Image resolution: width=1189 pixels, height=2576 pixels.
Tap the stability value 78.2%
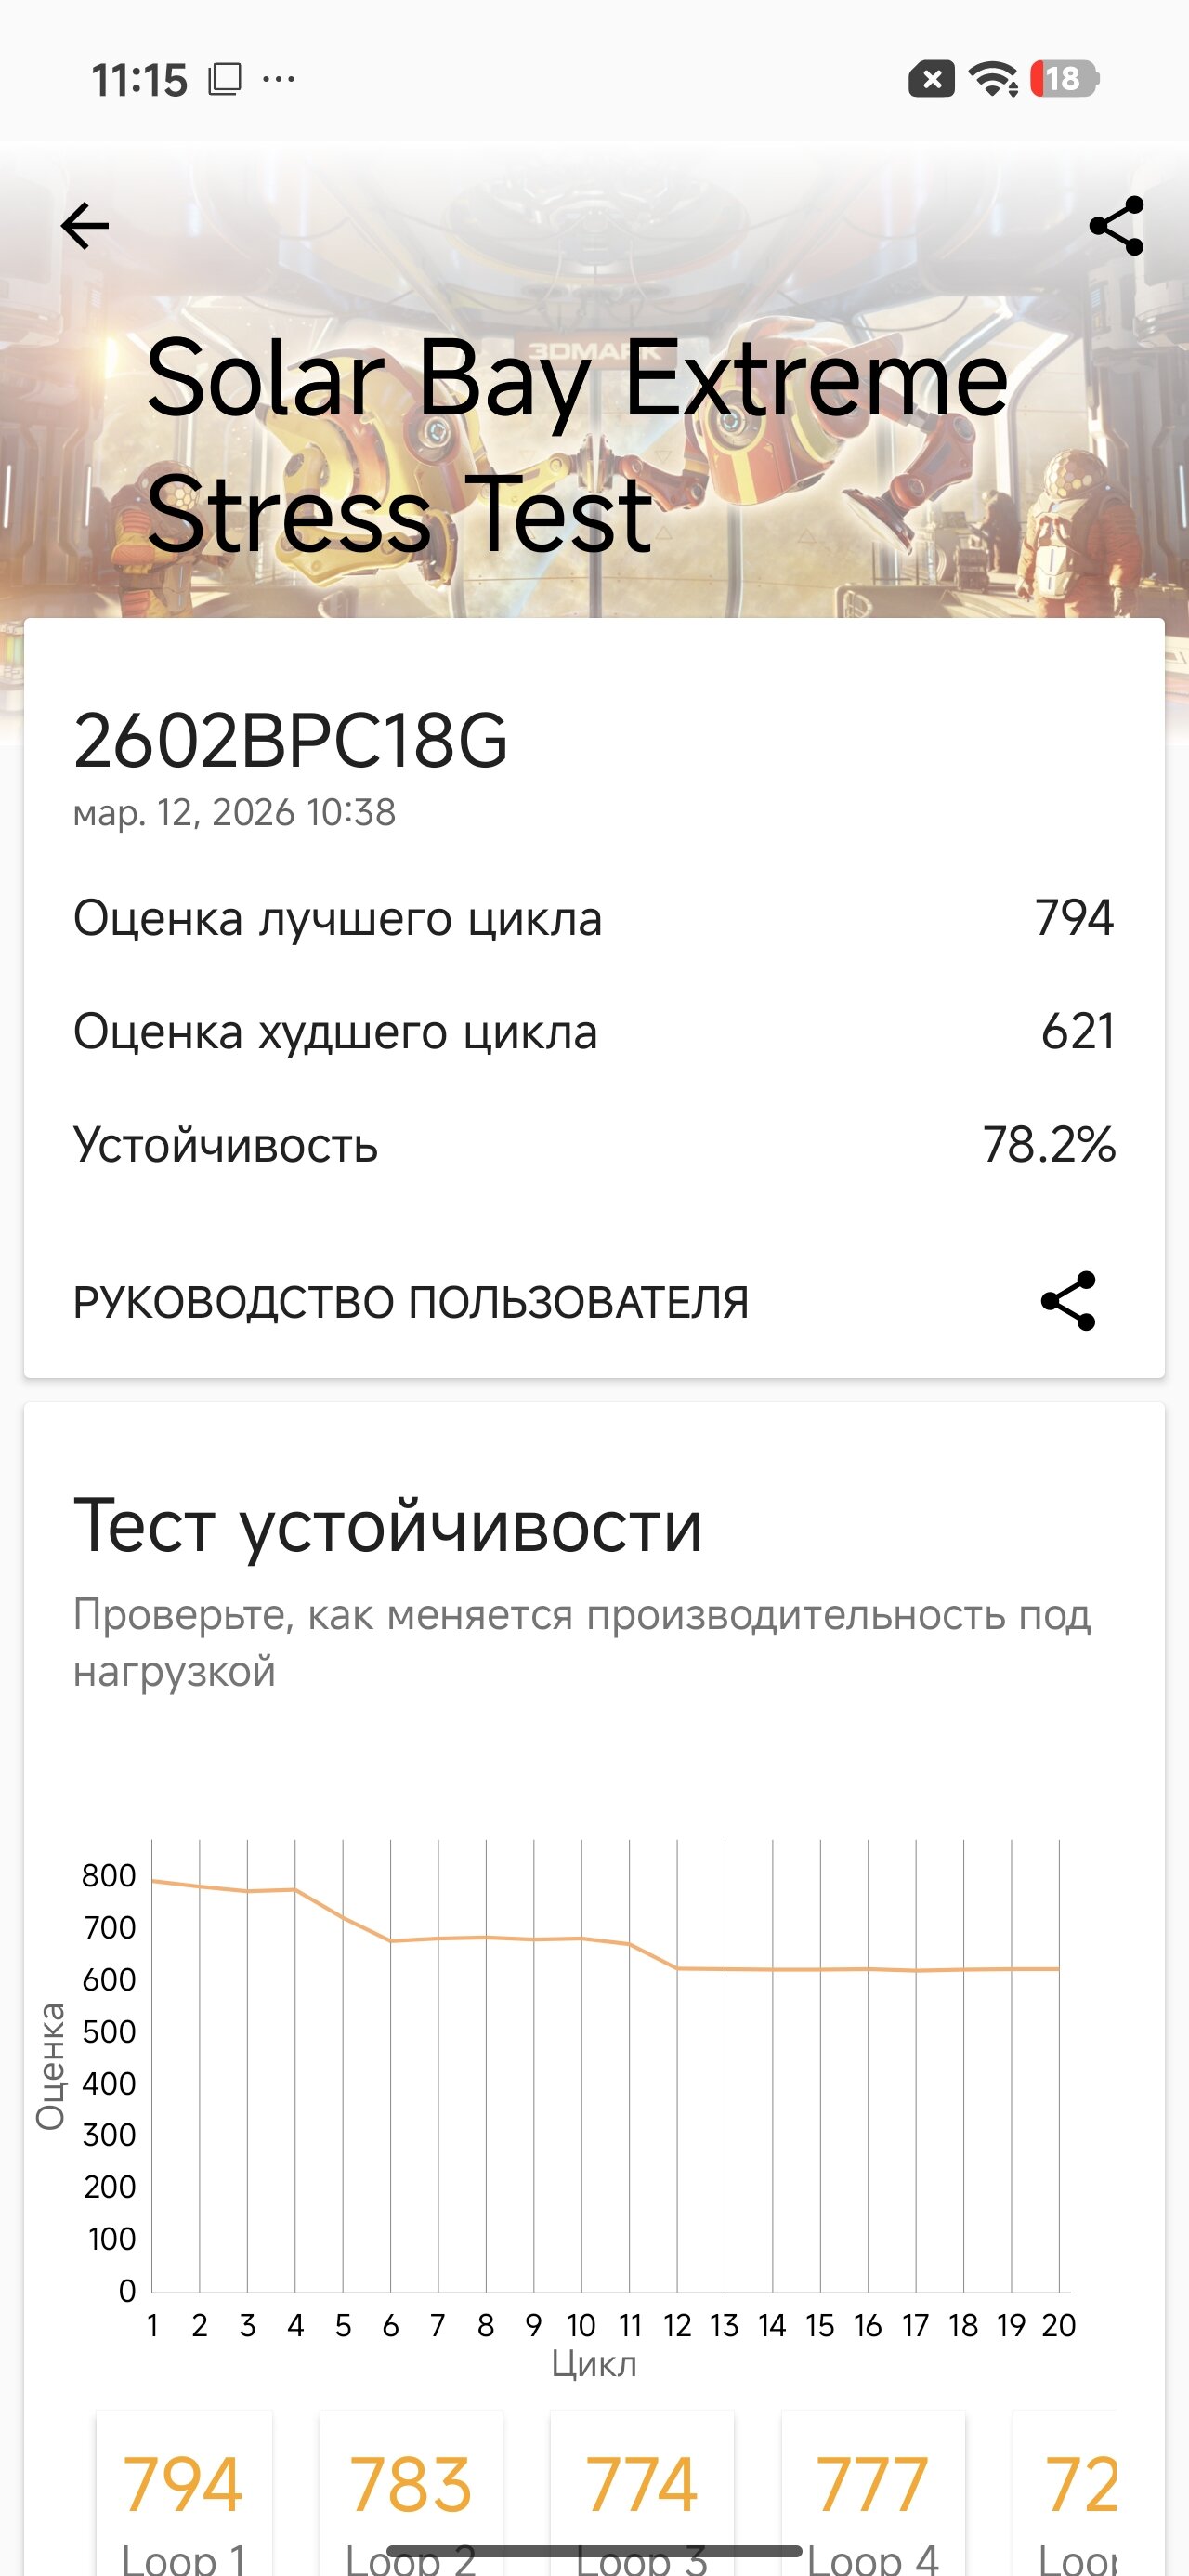click(x=1049, y=1145)
